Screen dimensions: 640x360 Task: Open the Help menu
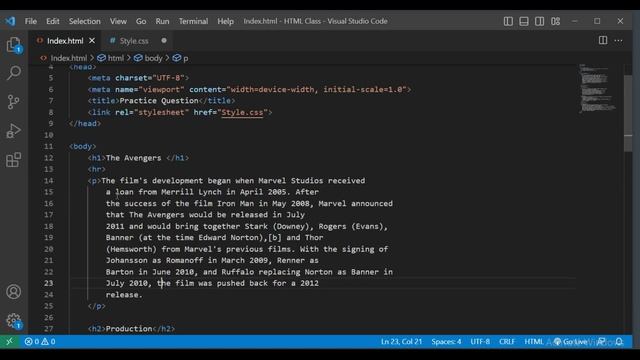pos(225,21)
